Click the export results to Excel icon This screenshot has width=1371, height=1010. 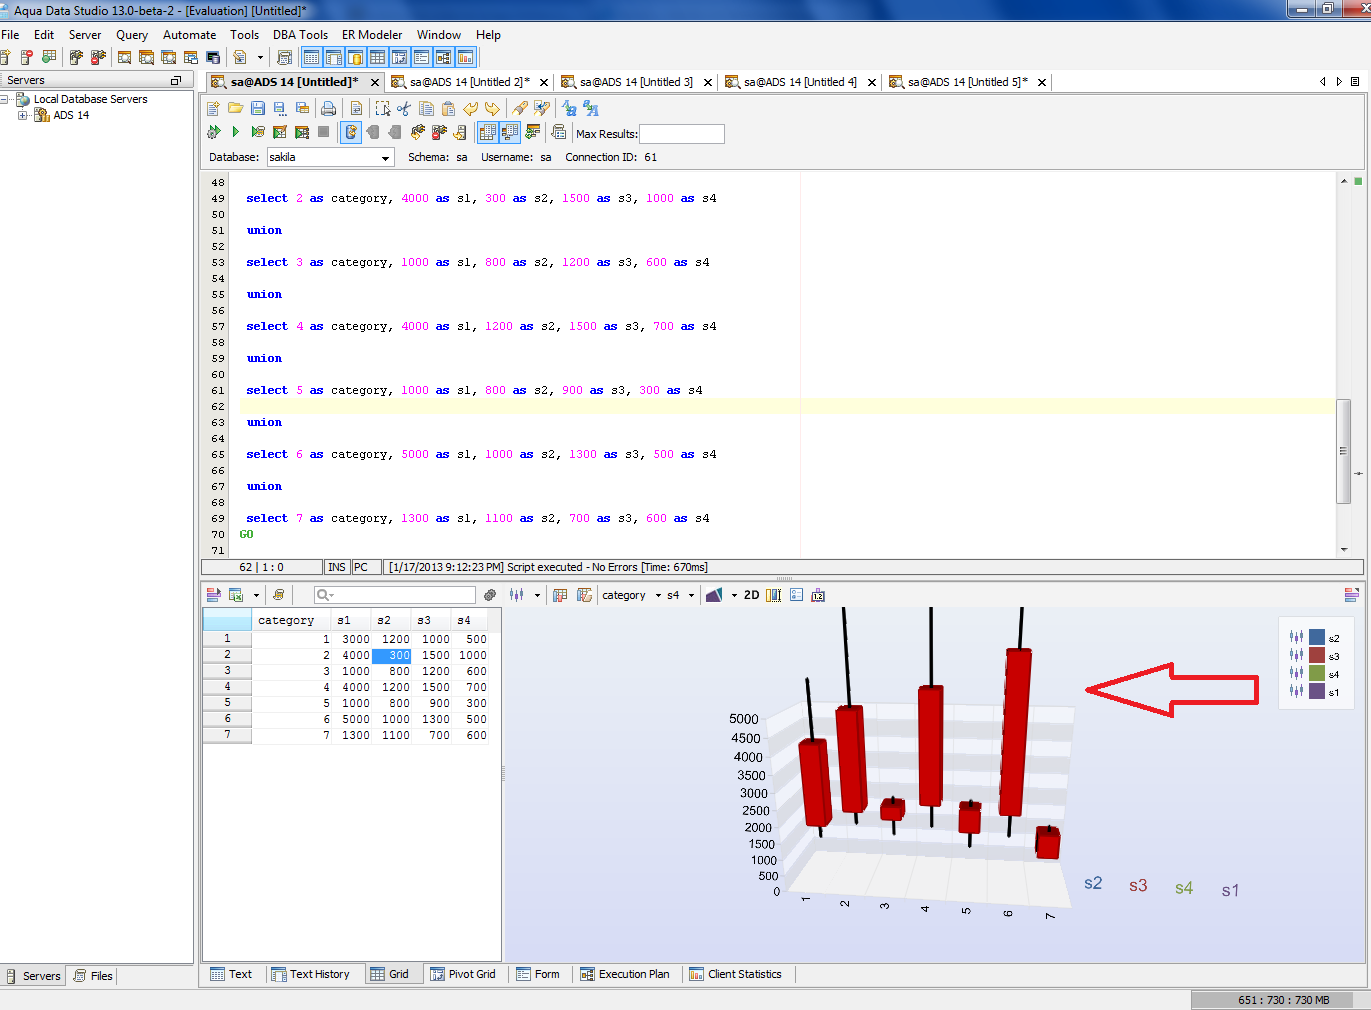click(x=236, y=595)
